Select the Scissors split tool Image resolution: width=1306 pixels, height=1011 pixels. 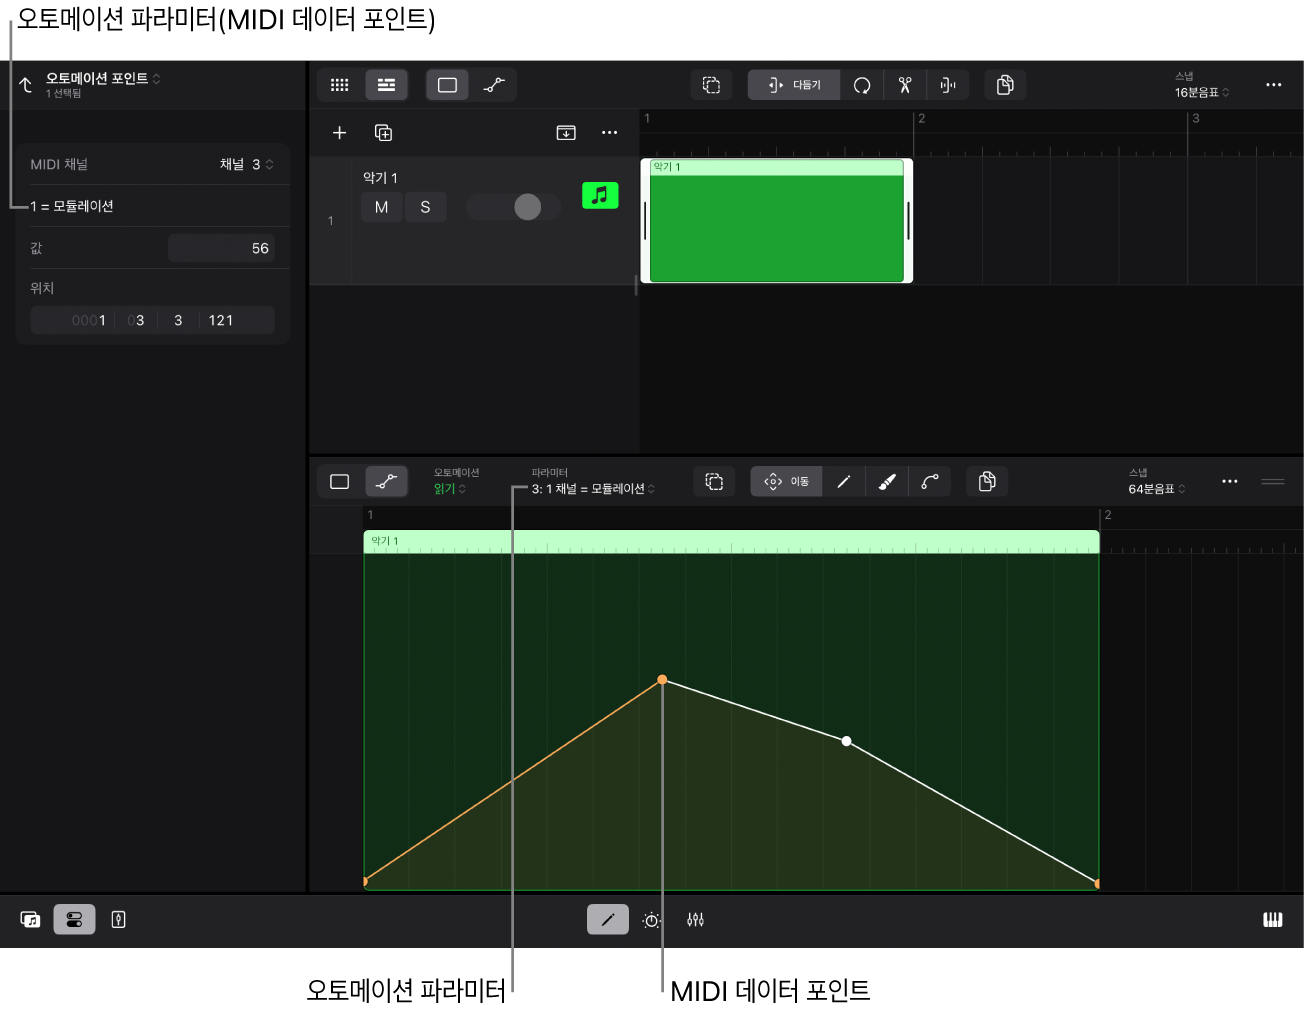[x=905, y=85]
